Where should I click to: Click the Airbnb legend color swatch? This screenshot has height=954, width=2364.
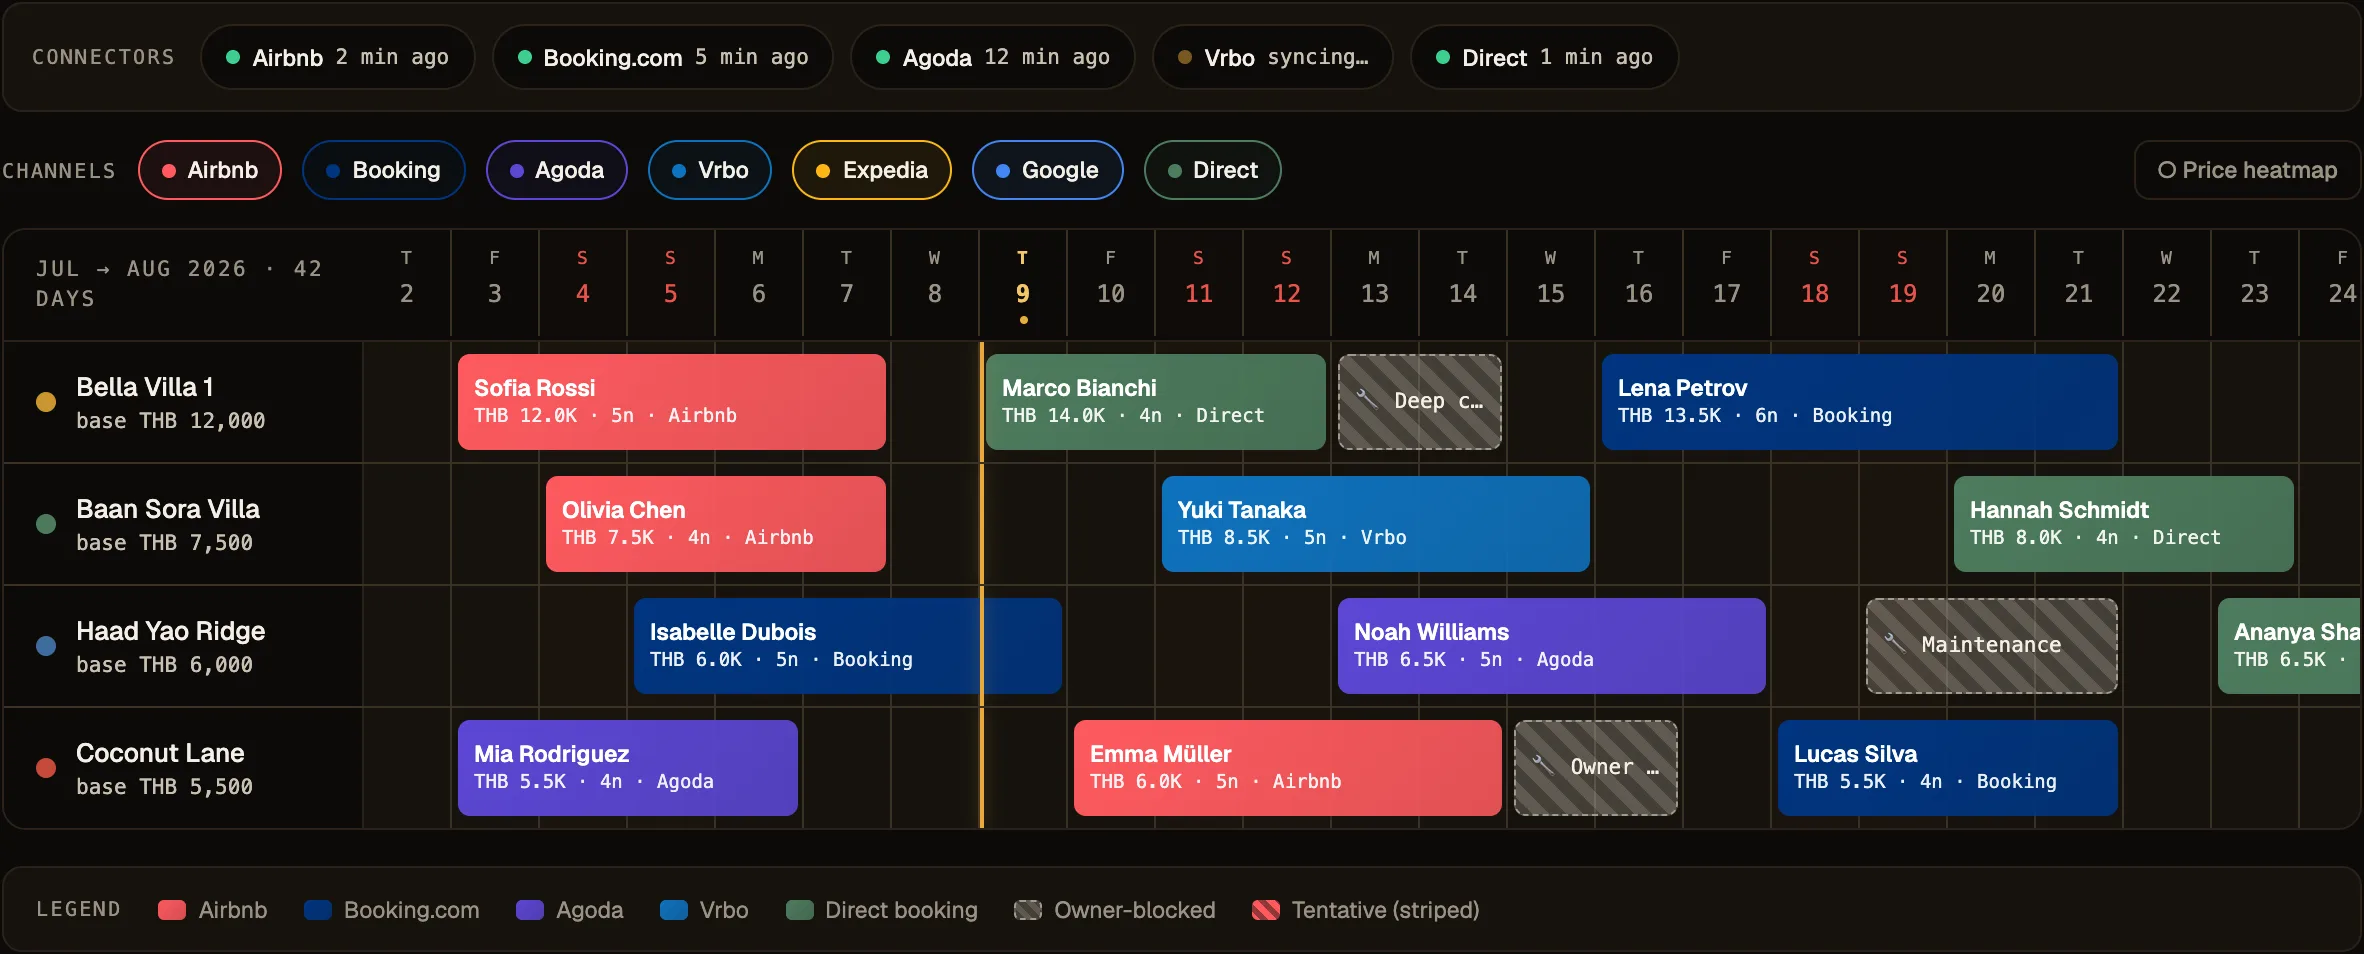tap(172, 910)
